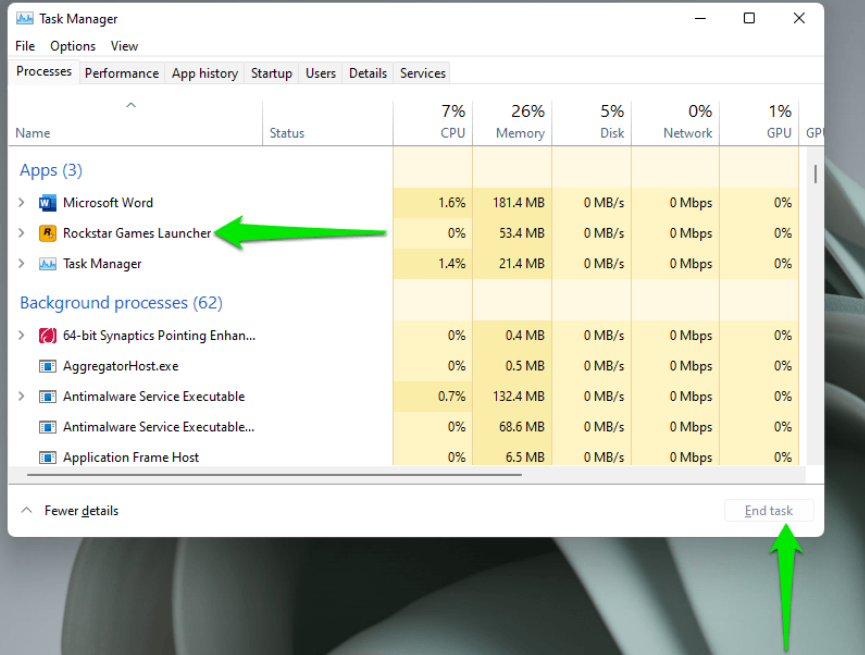Sort by the Status column header
This screenshot has width=865, height=655.
[x=328, y=123]
